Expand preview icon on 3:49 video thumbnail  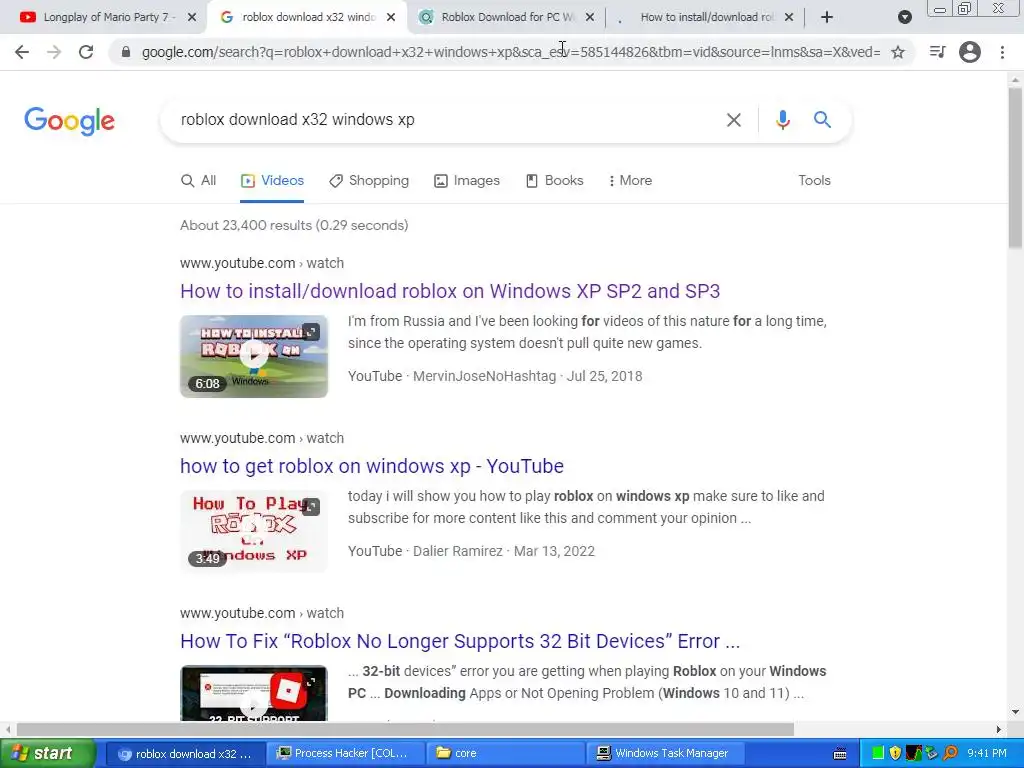click(311, 507)
